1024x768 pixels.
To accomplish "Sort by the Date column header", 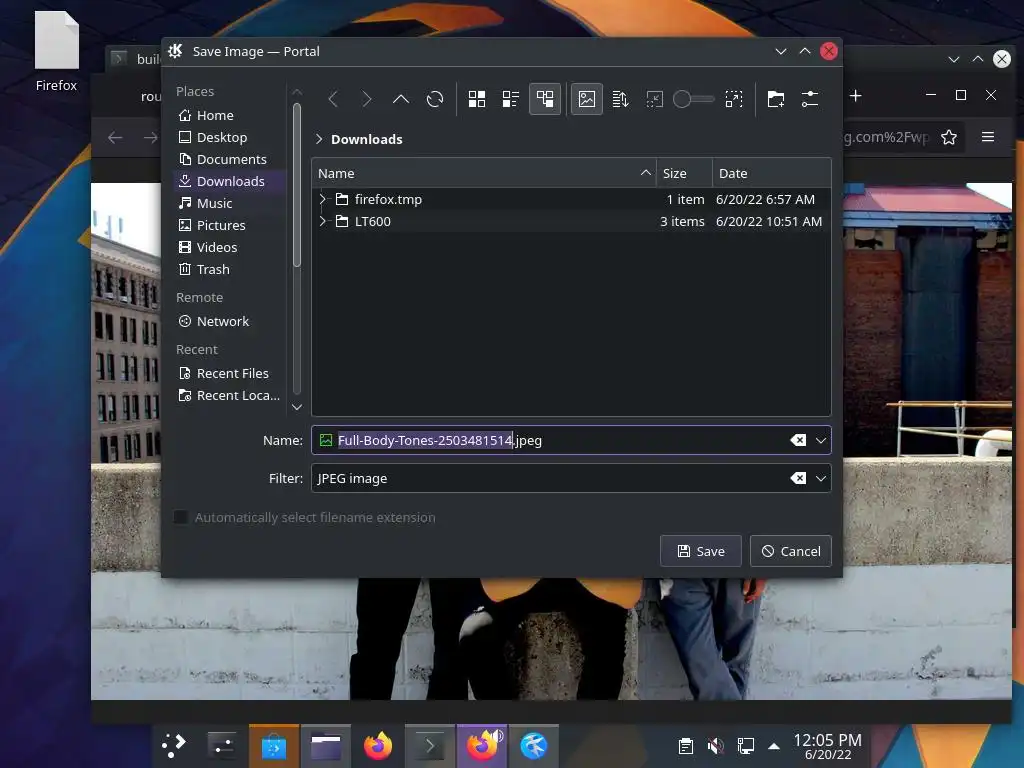I will (771, 173).
